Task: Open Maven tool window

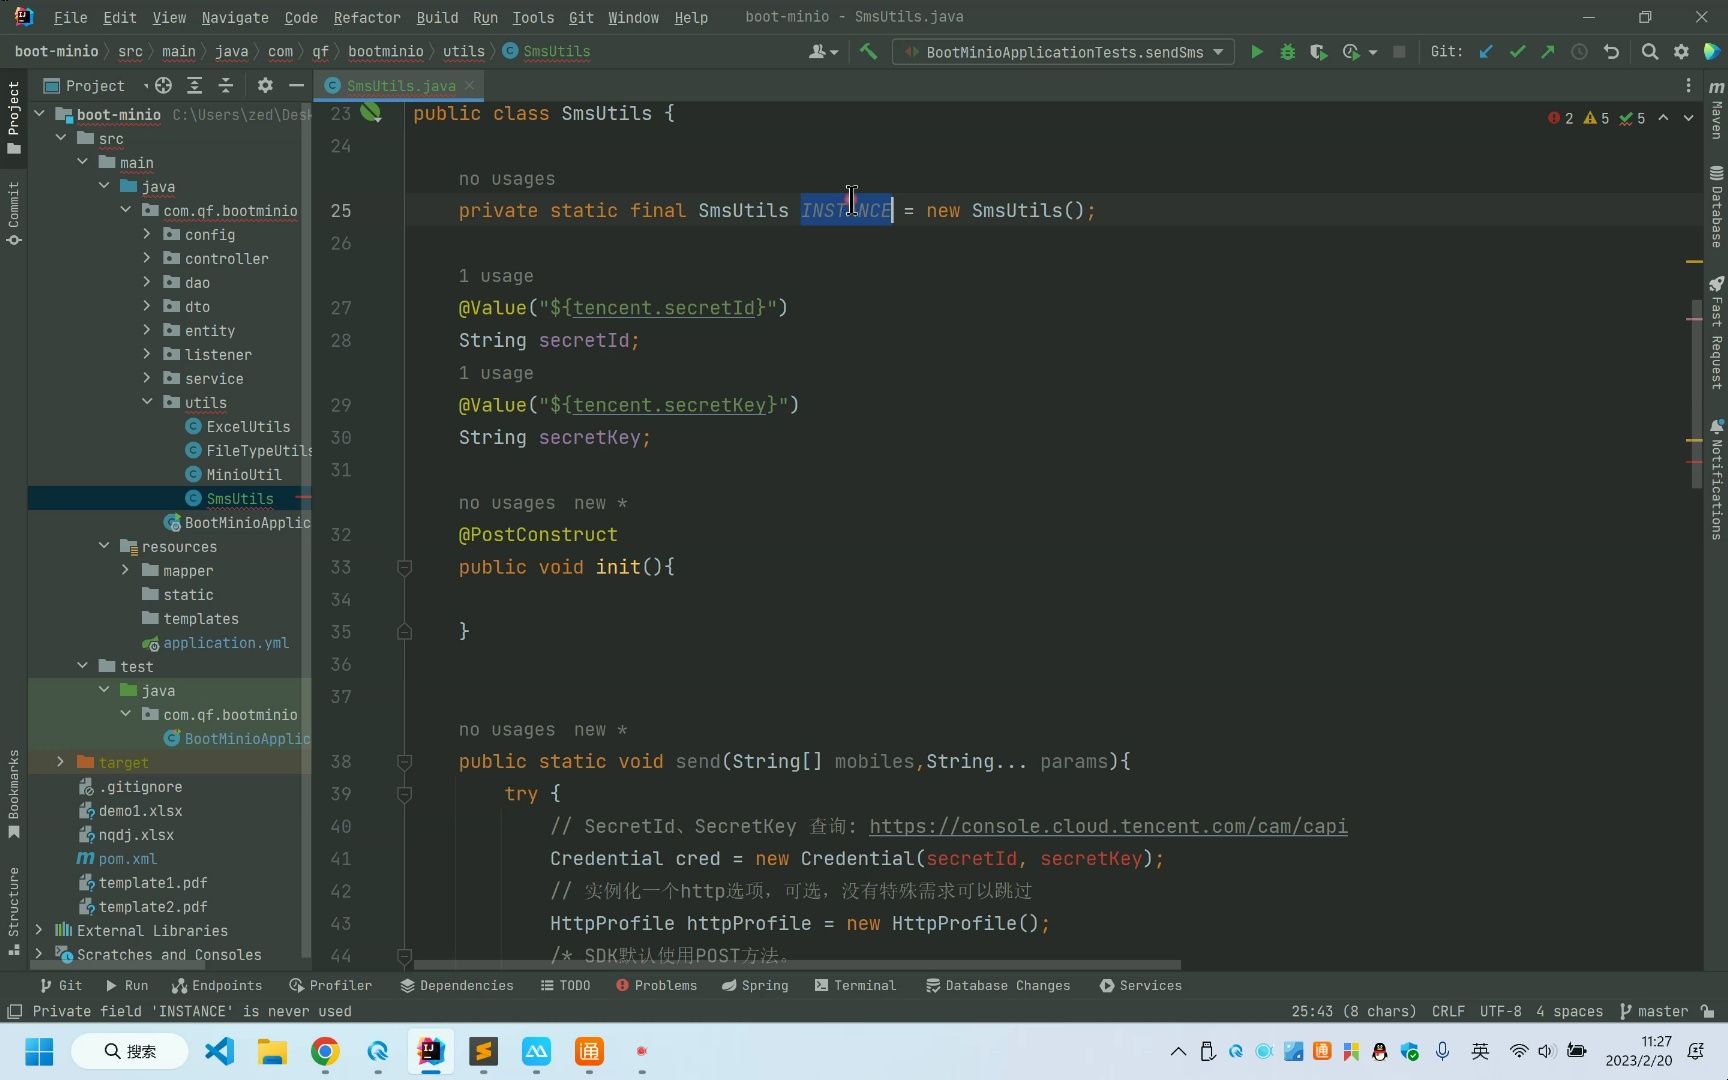Action: pyautogui.click(x=1716, y=110)
